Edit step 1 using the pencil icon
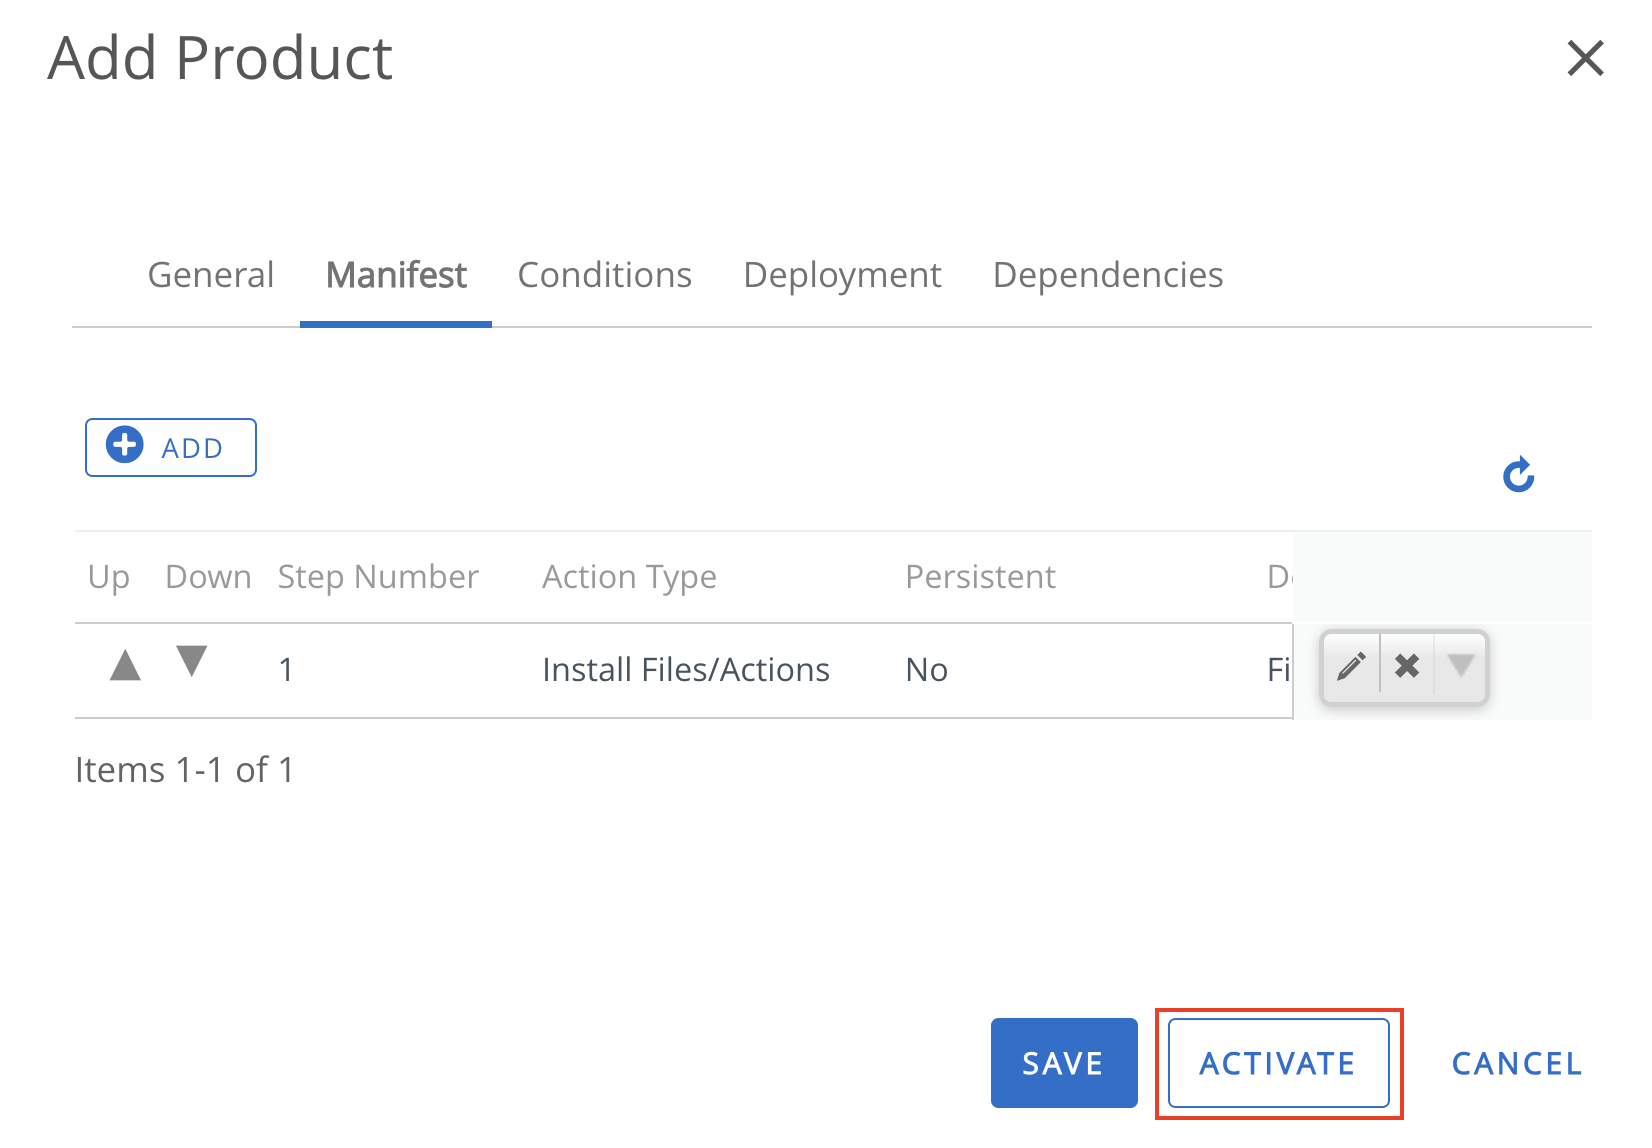This screenshot has height=1148, width=1652. [1351, 665]
